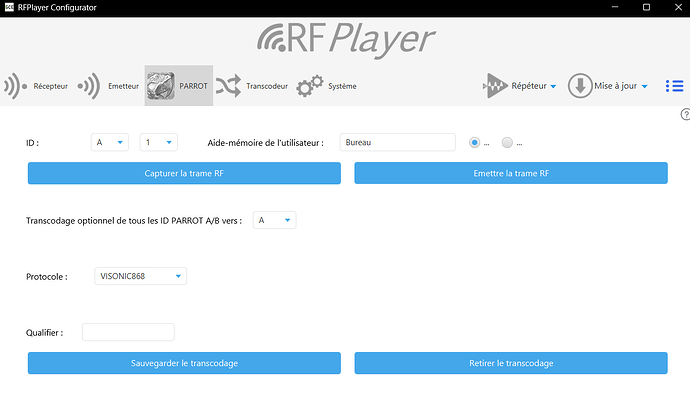690x401 pixels.
Task: Click the 'Qualifier :' label
Action: pos(44,333)
